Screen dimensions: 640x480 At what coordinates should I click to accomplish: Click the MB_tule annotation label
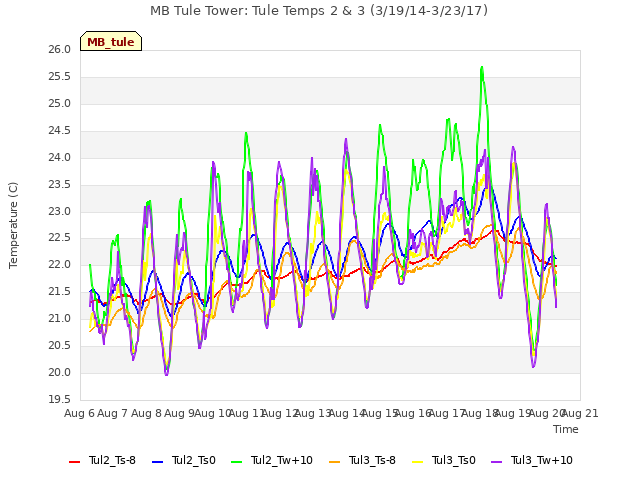(111, 41)
